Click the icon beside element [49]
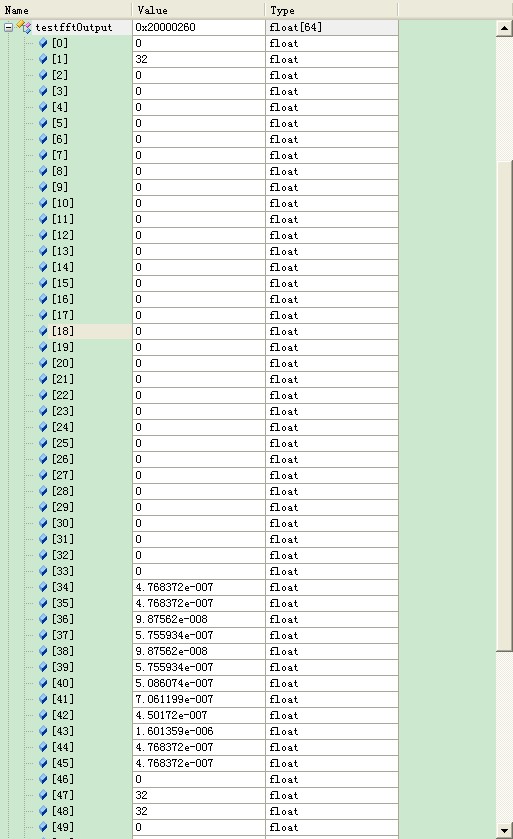The image size is (513, 839). pos(43,827)
